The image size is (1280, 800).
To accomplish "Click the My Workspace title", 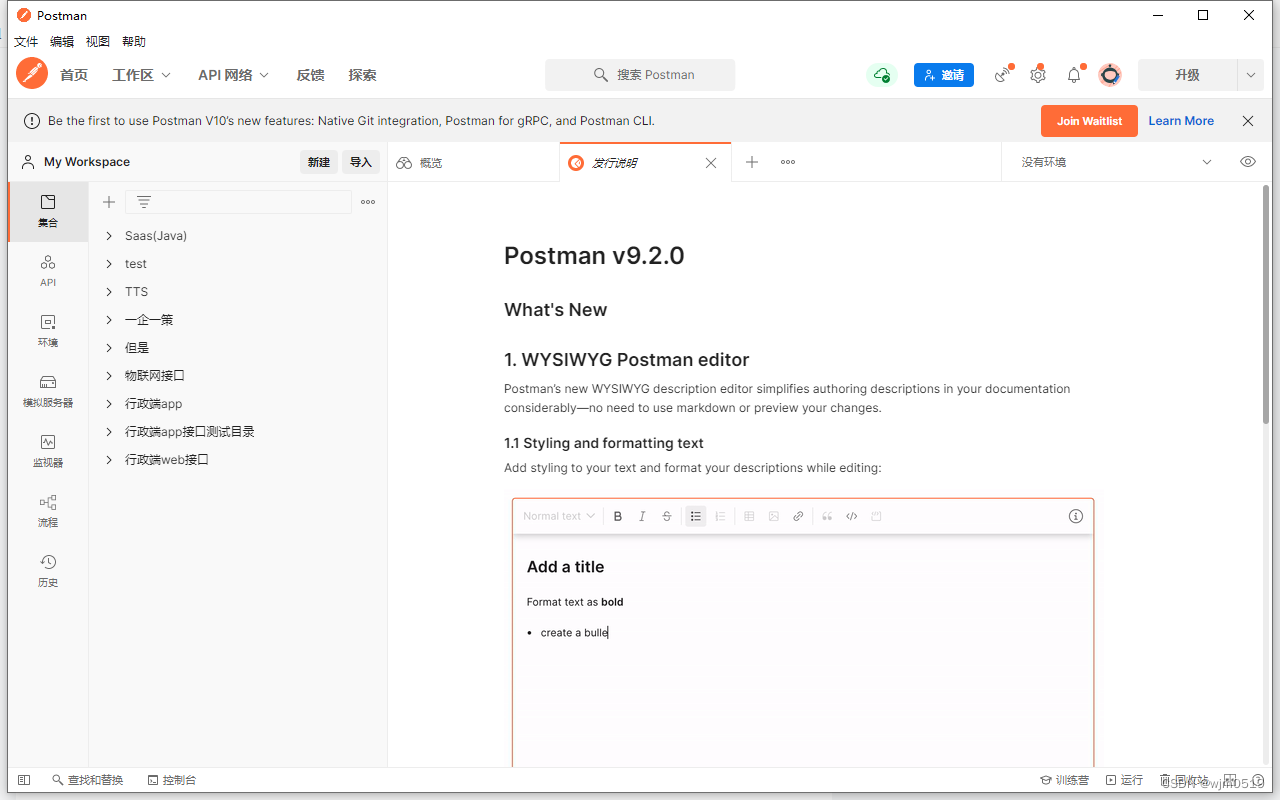I will [x=87, y=162].
